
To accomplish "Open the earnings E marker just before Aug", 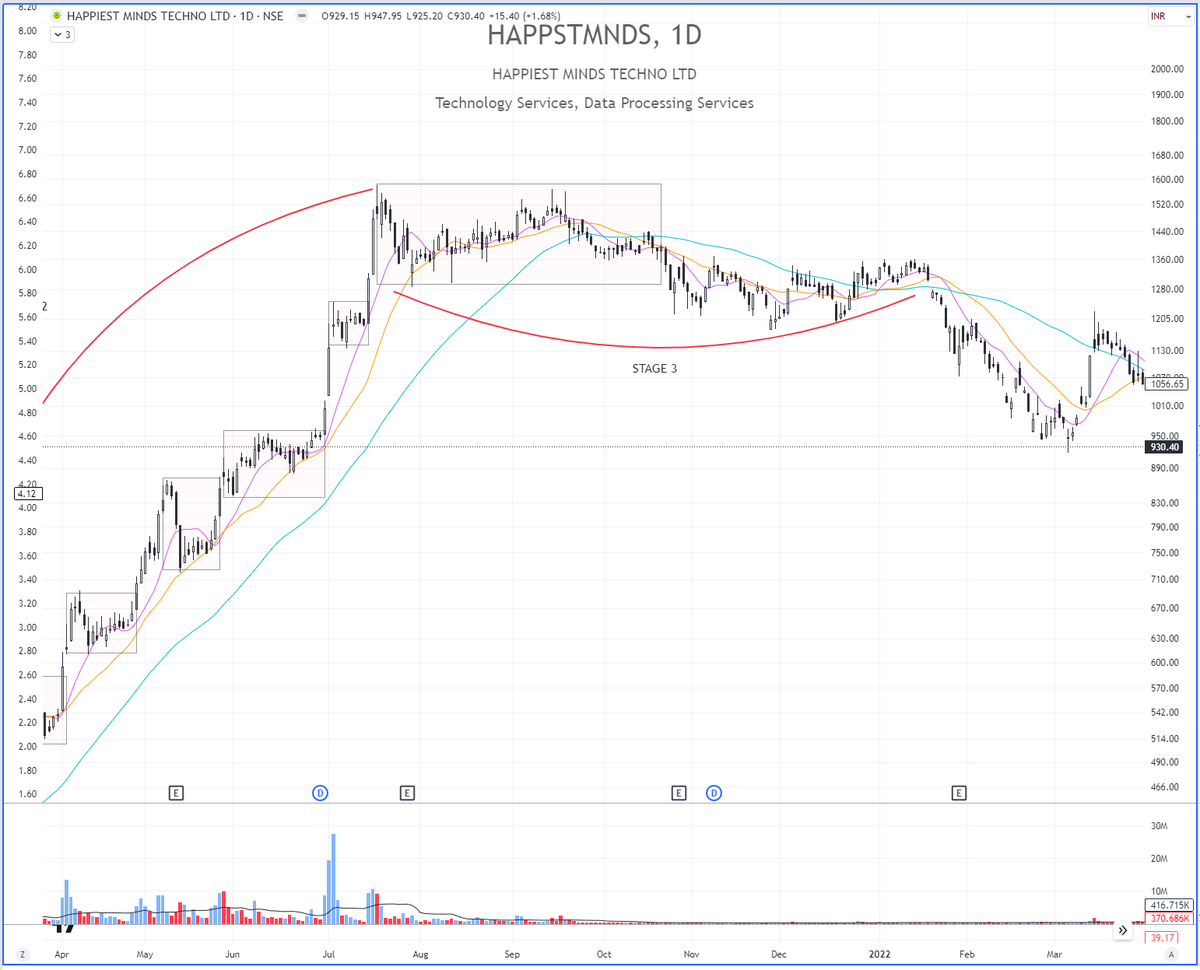I will (407, 793).
